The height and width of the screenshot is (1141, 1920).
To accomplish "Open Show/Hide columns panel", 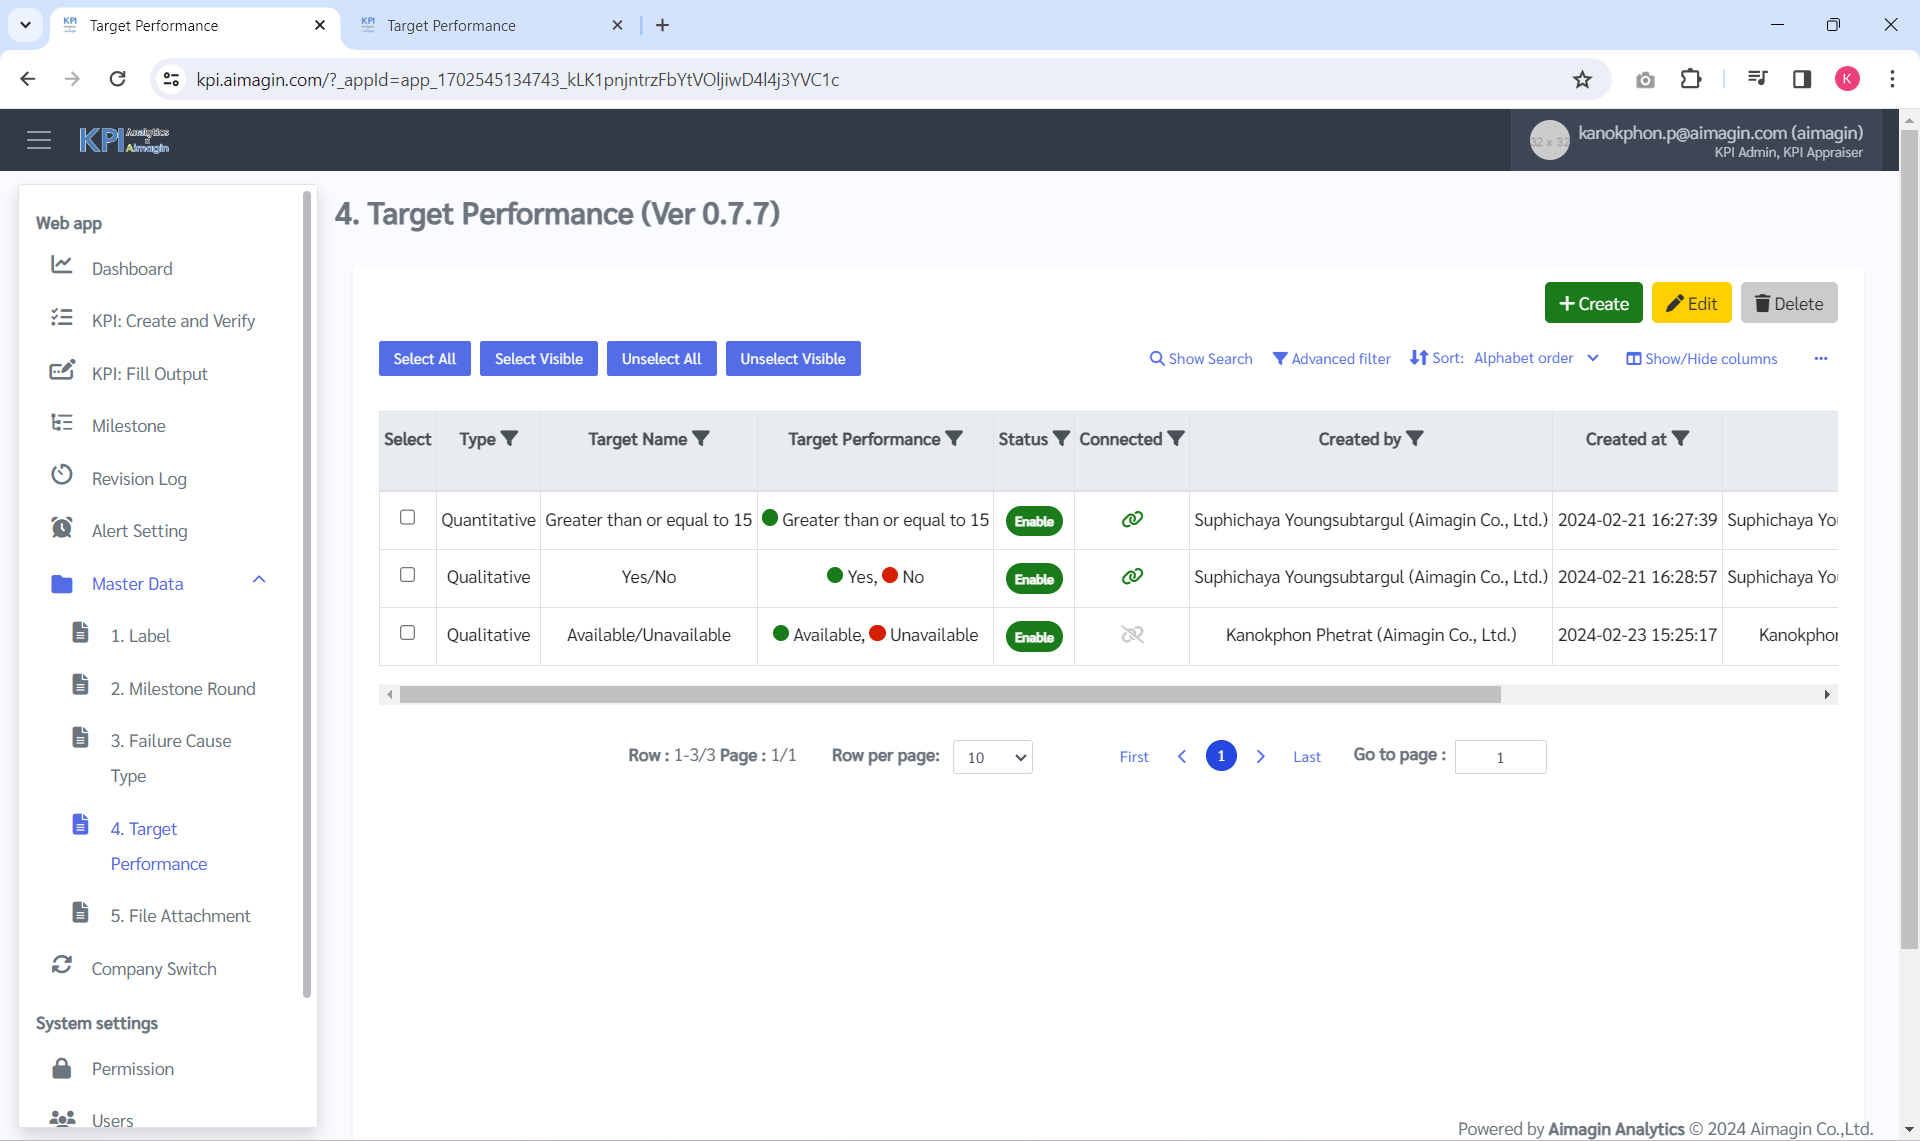I will pos(1701,358).
